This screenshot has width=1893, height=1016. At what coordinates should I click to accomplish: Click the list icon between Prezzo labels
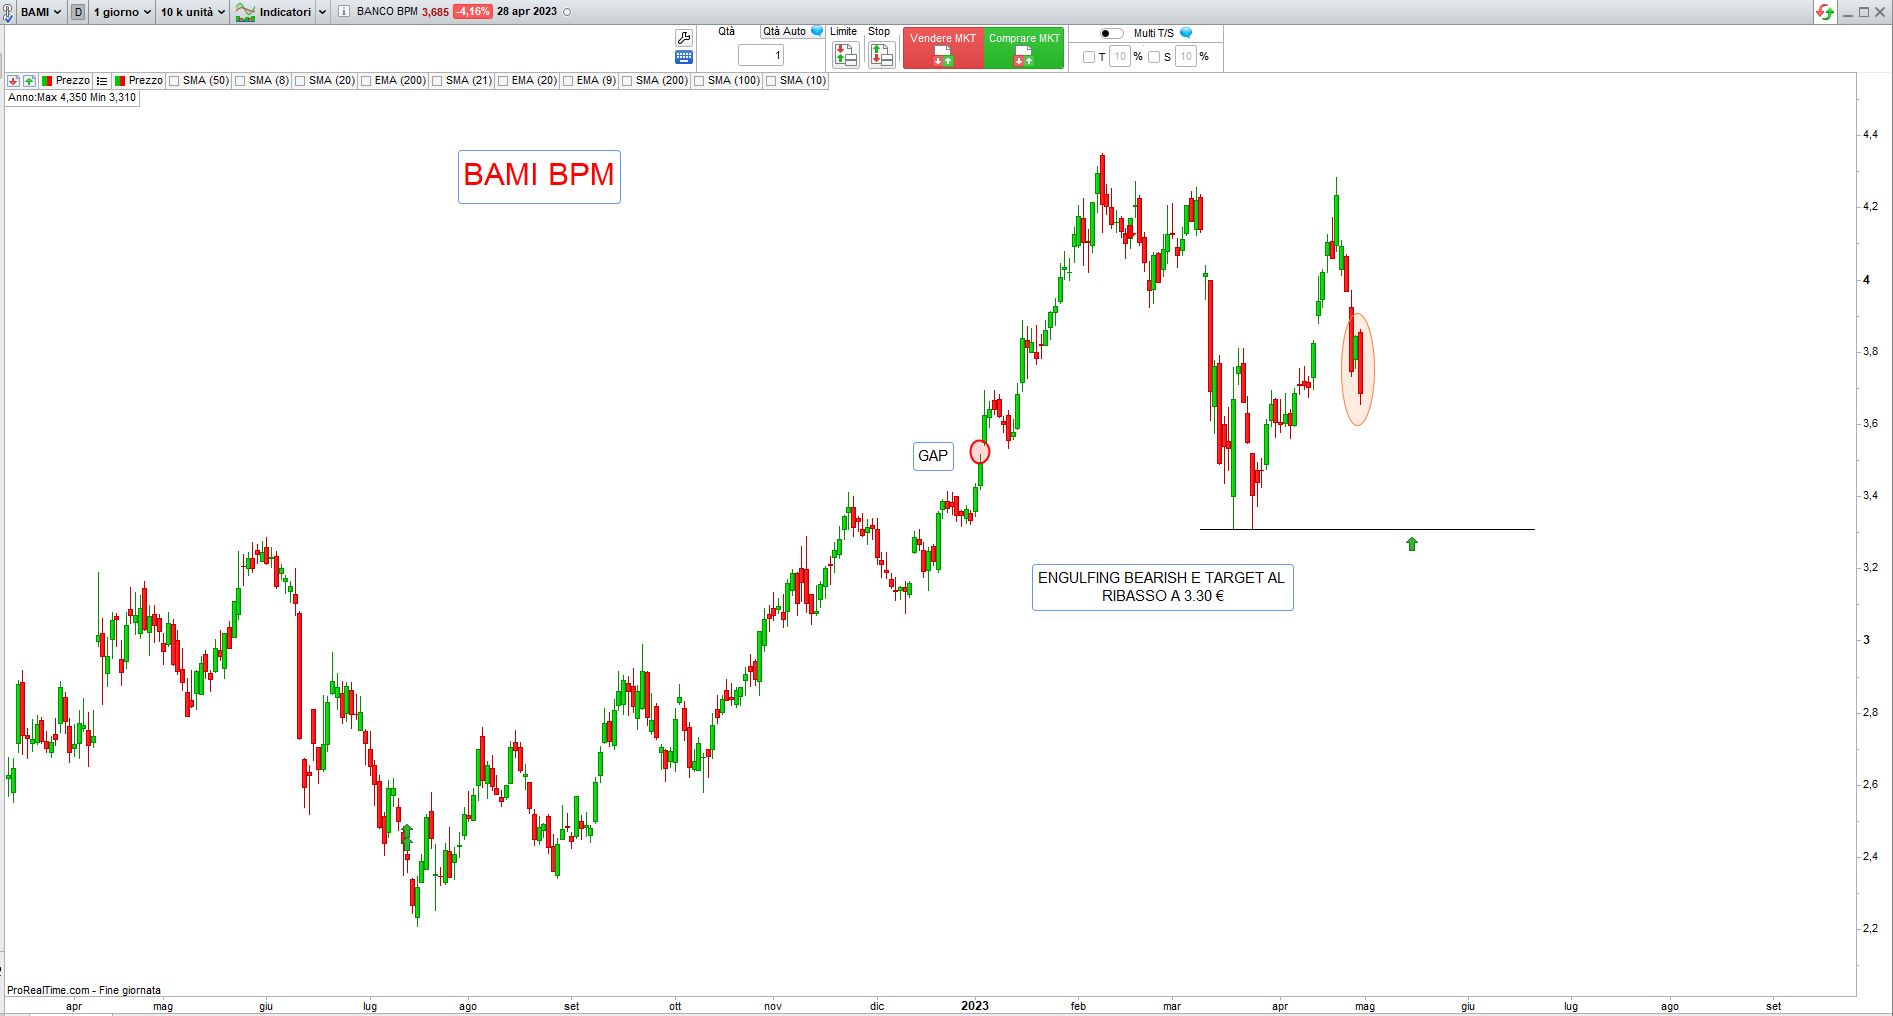(102, 80)
